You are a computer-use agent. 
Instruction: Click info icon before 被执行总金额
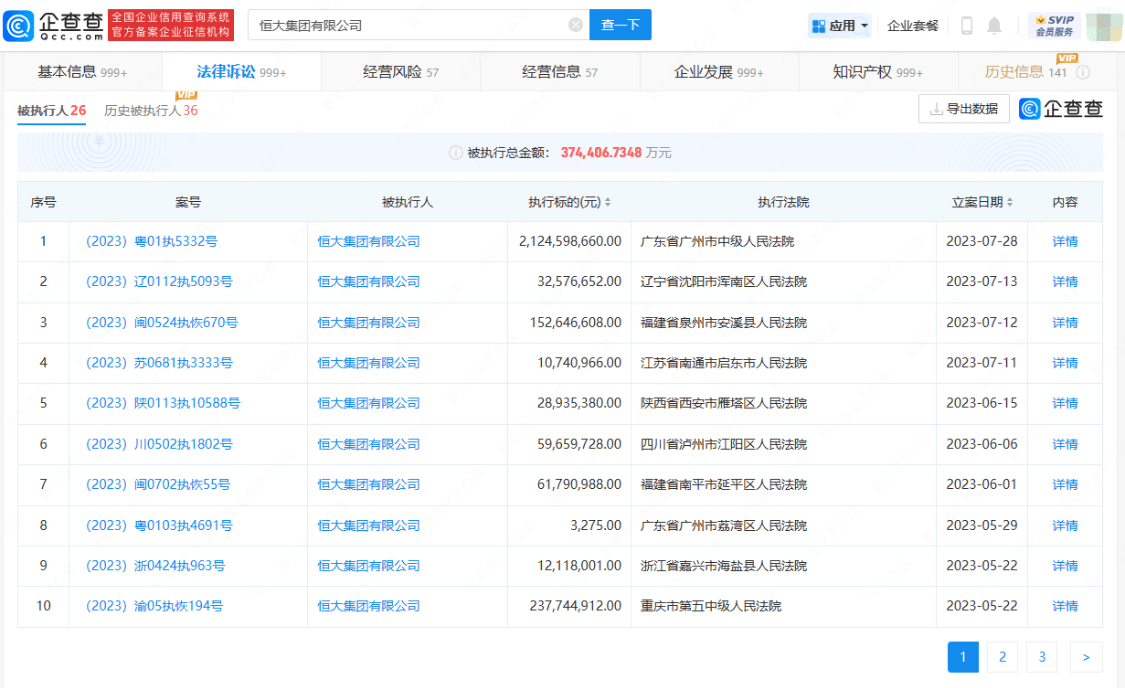click(456, 153)
